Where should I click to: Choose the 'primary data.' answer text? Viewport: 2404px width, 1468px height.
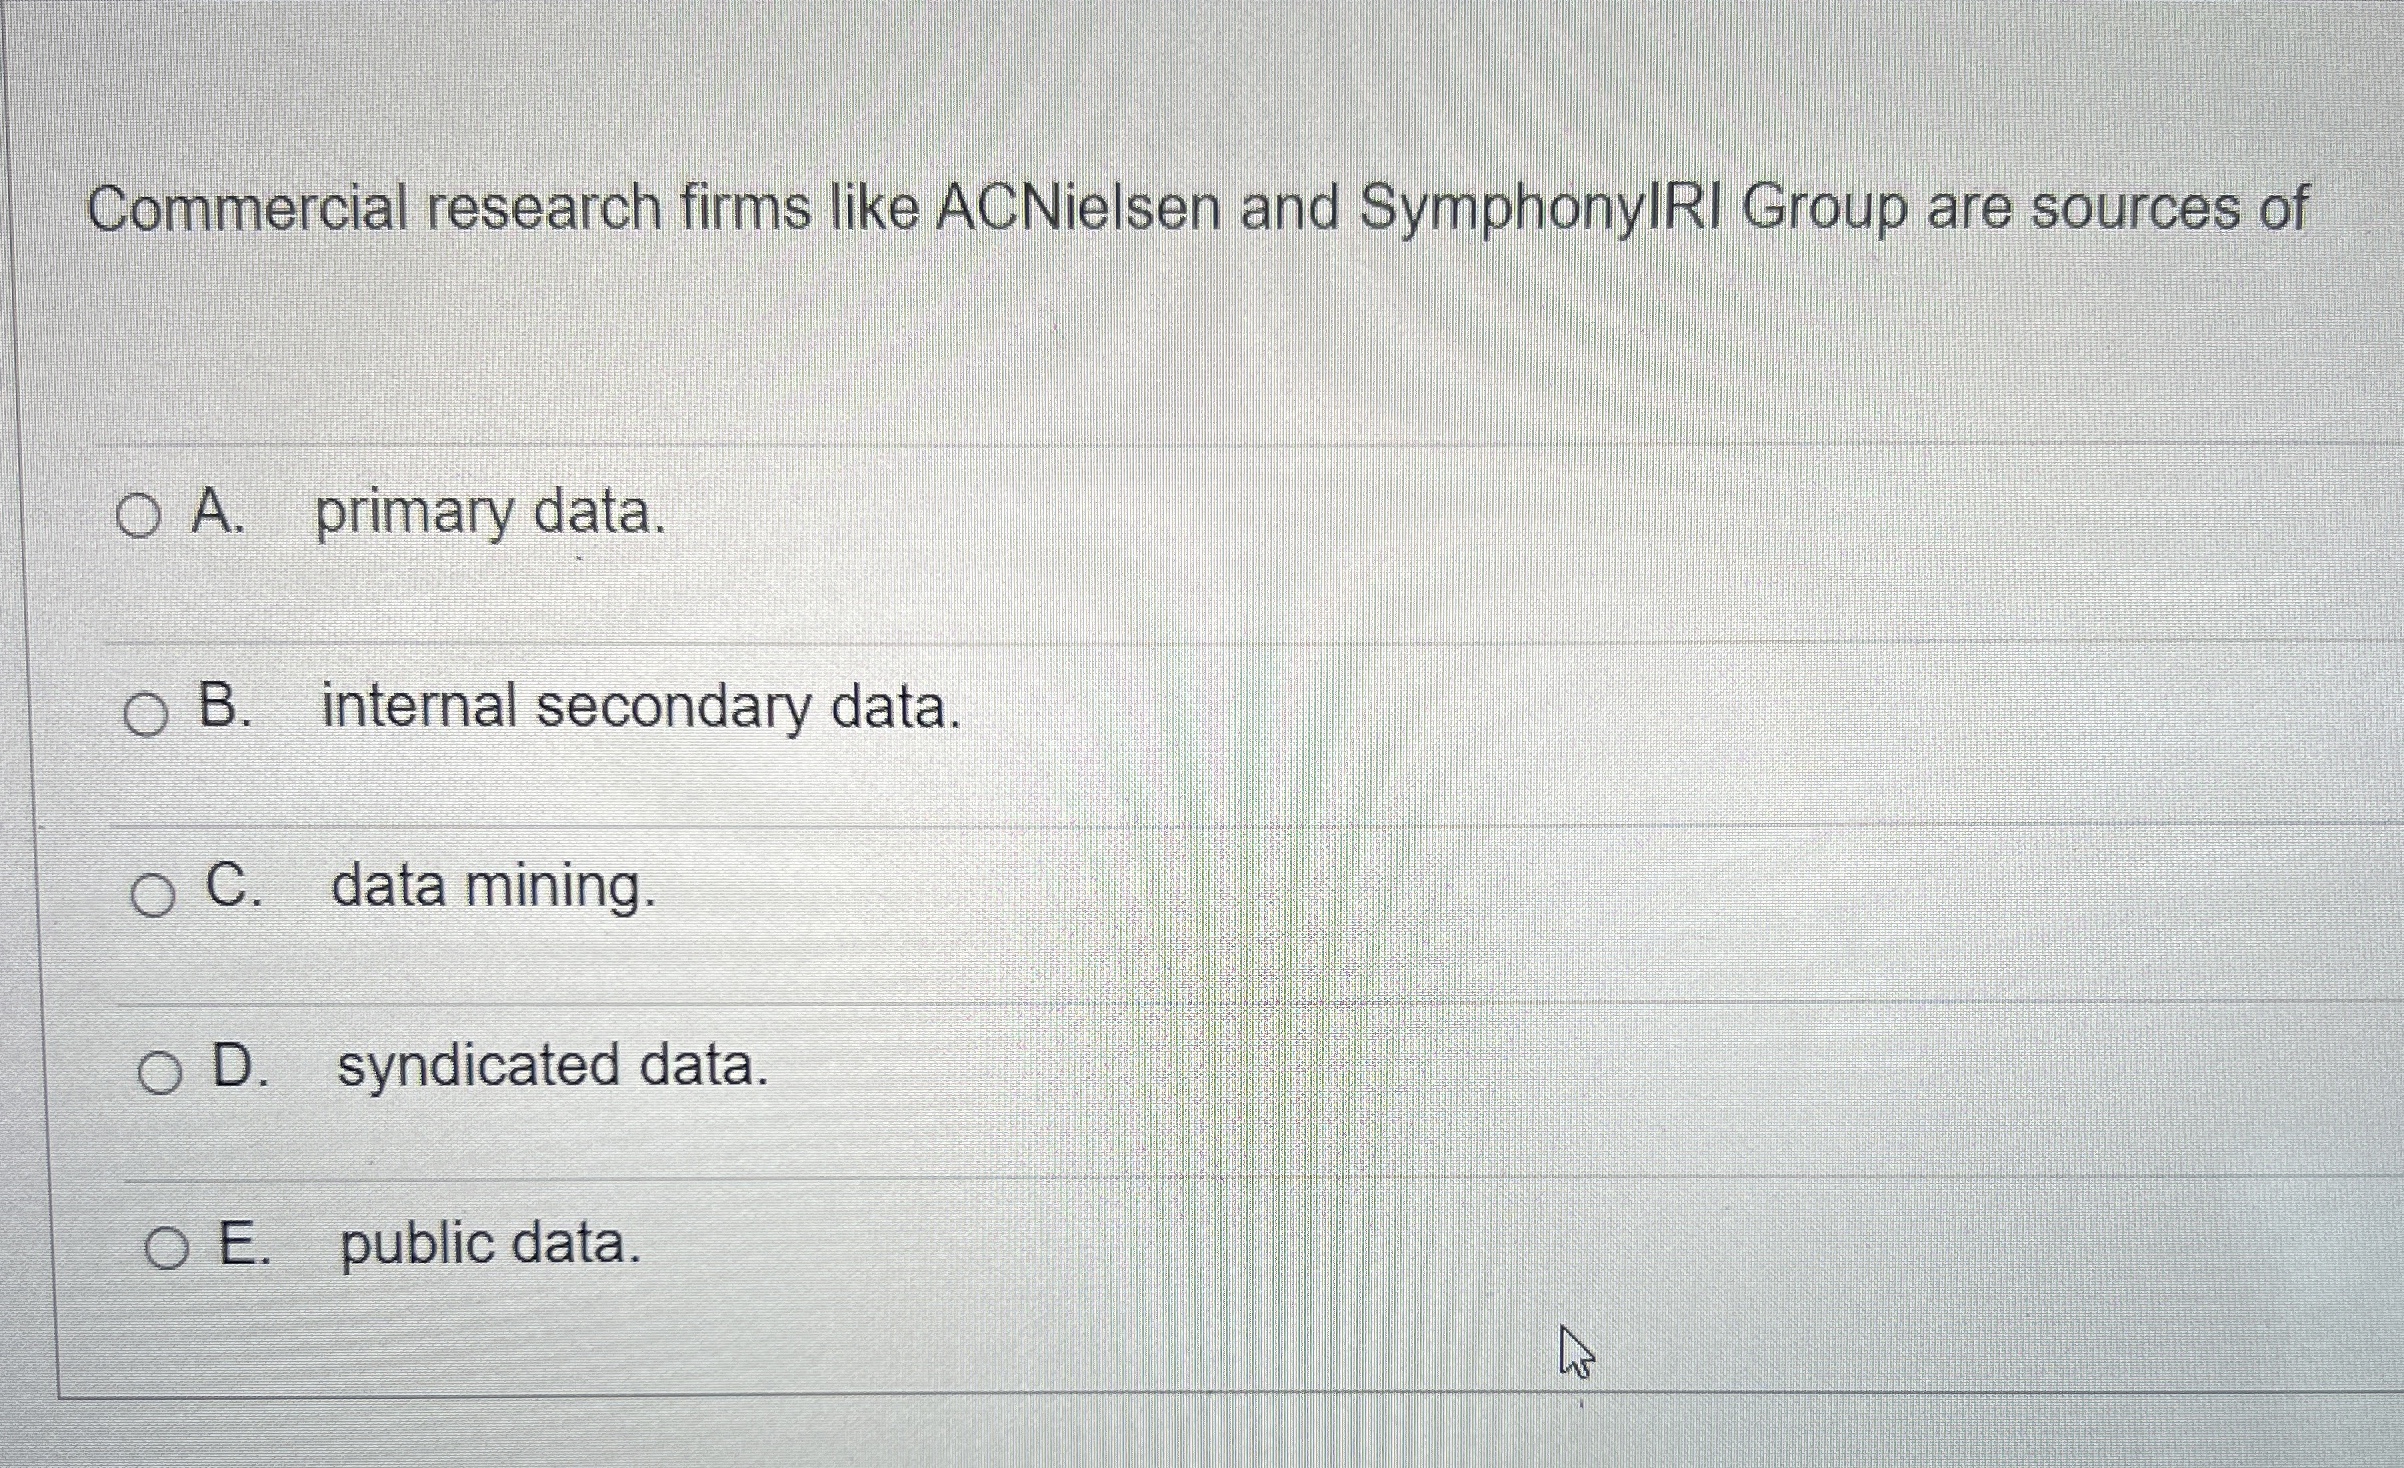[x=490, y=515]
